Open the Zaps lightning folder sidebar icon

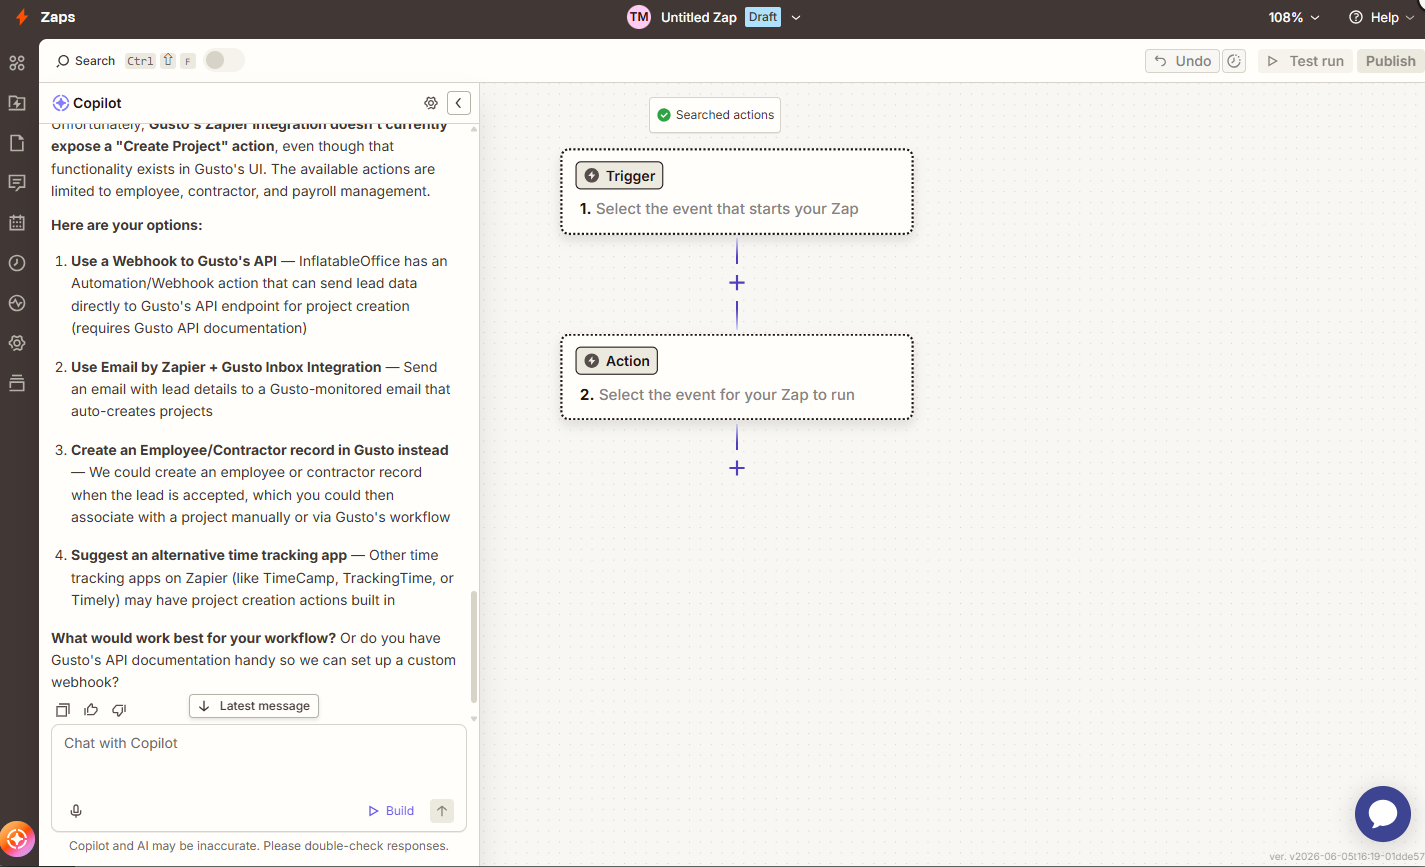click(x=17, y=103)
